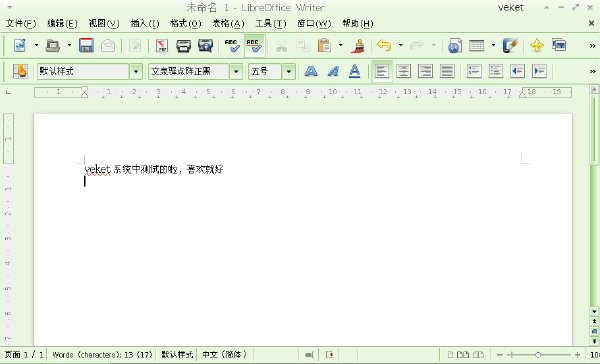This screenshot has height=364, width=600.
Task: Toggle the Bold formatting icon
Action: [x=311, y=71]
